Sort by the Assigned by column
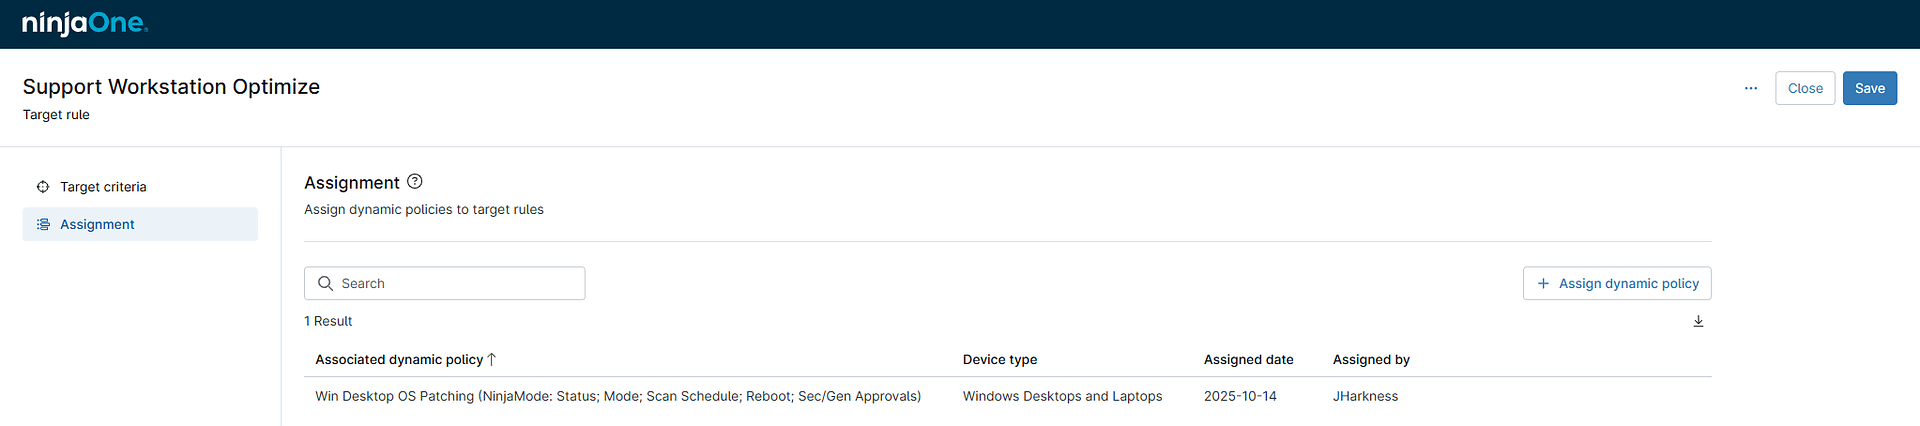 (x=1371, y=360)
